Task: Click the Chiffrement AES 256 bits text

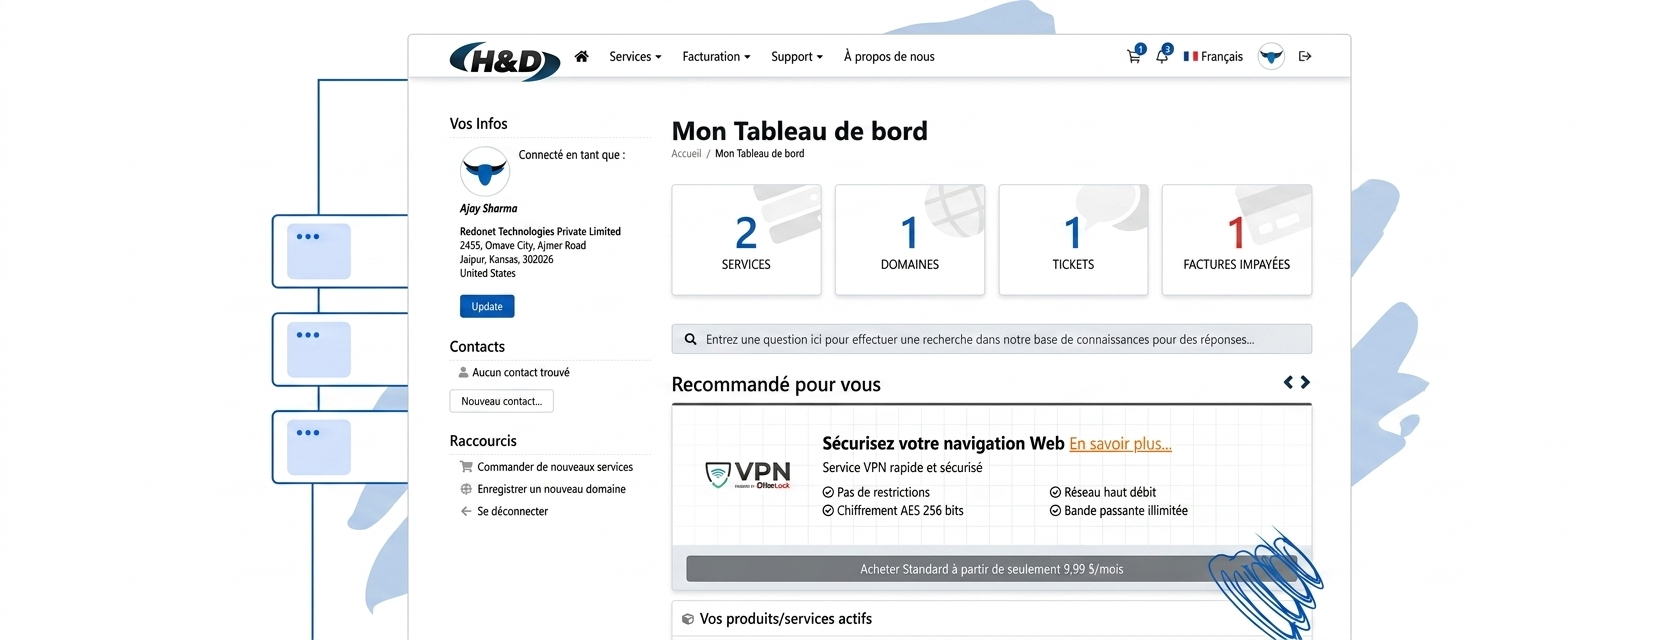Action: (900, 510)
